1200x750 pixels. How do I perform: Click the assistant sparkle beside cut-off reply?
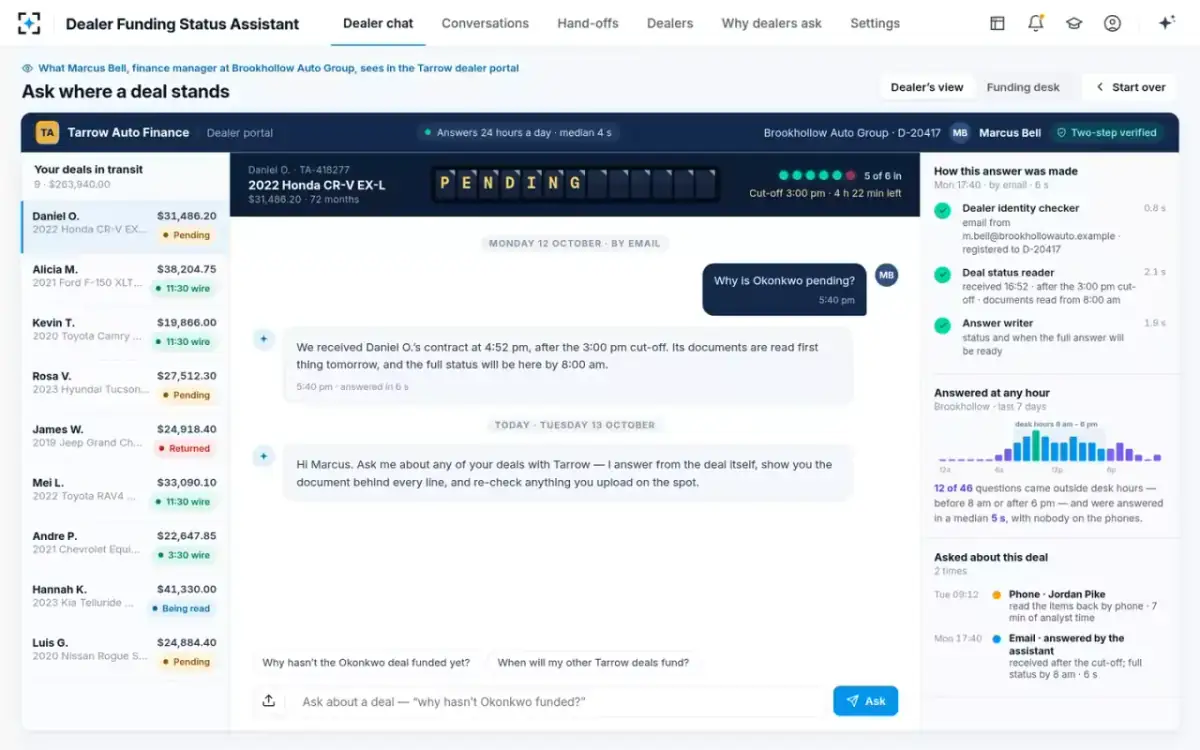pos(264,339)
